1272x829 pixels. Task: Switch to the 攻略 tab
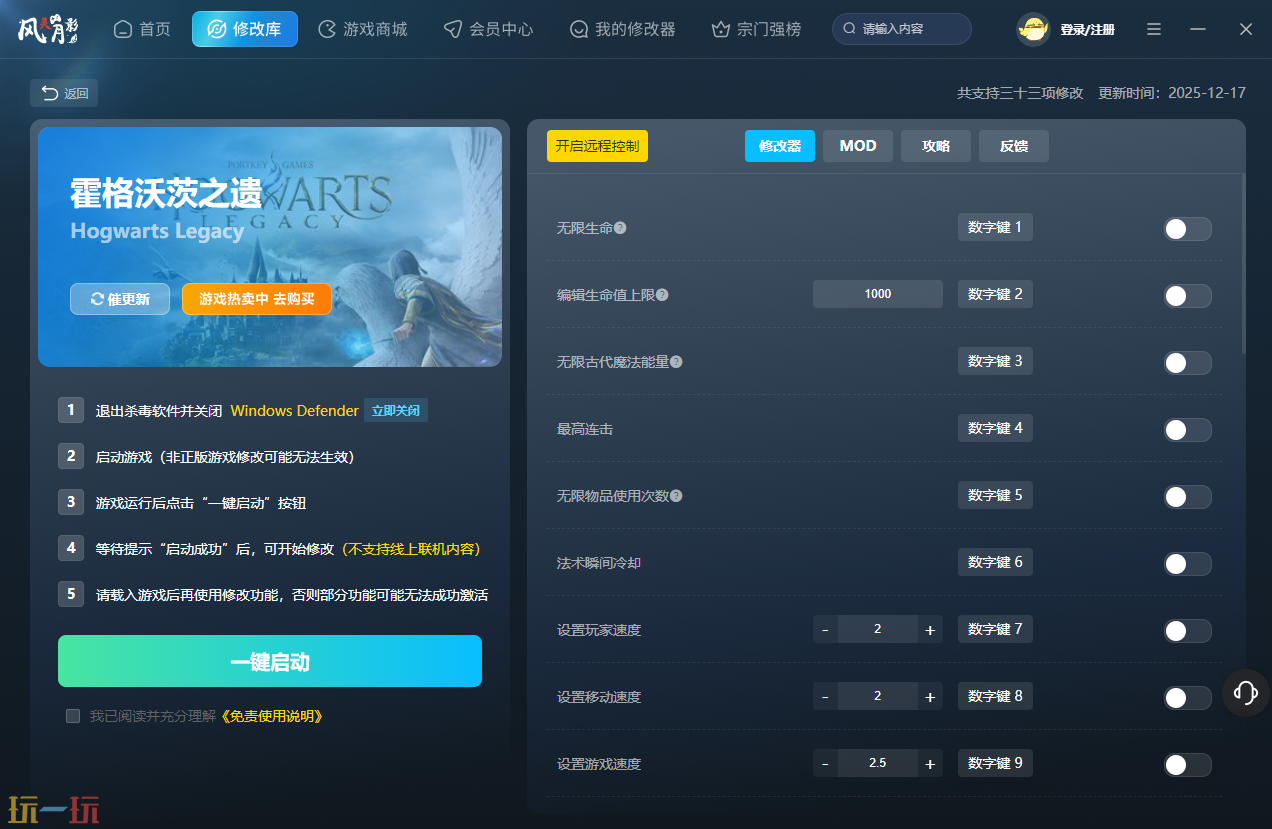click(936, 146)
